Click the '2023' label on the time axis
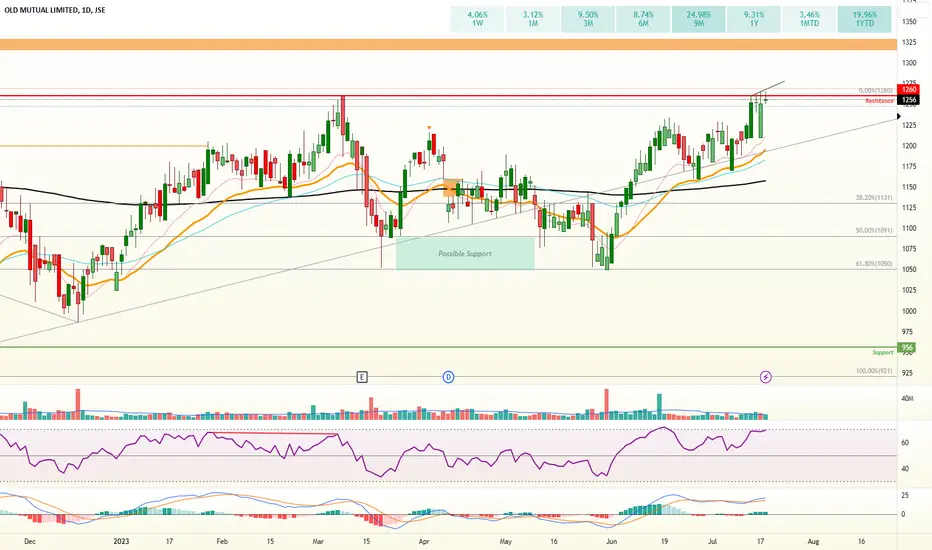Image resolution: width=932 pixels, height=550 pixels. 121,541
